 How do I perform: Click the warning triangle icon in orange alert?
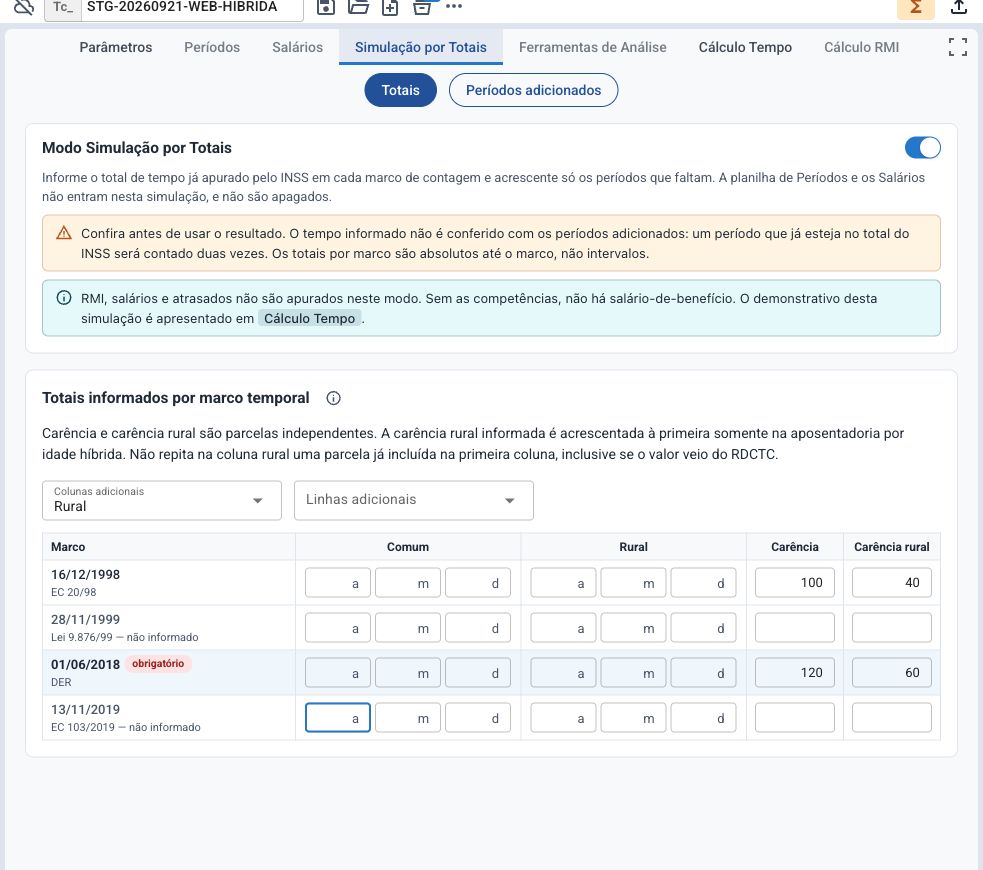coord(63,233)
